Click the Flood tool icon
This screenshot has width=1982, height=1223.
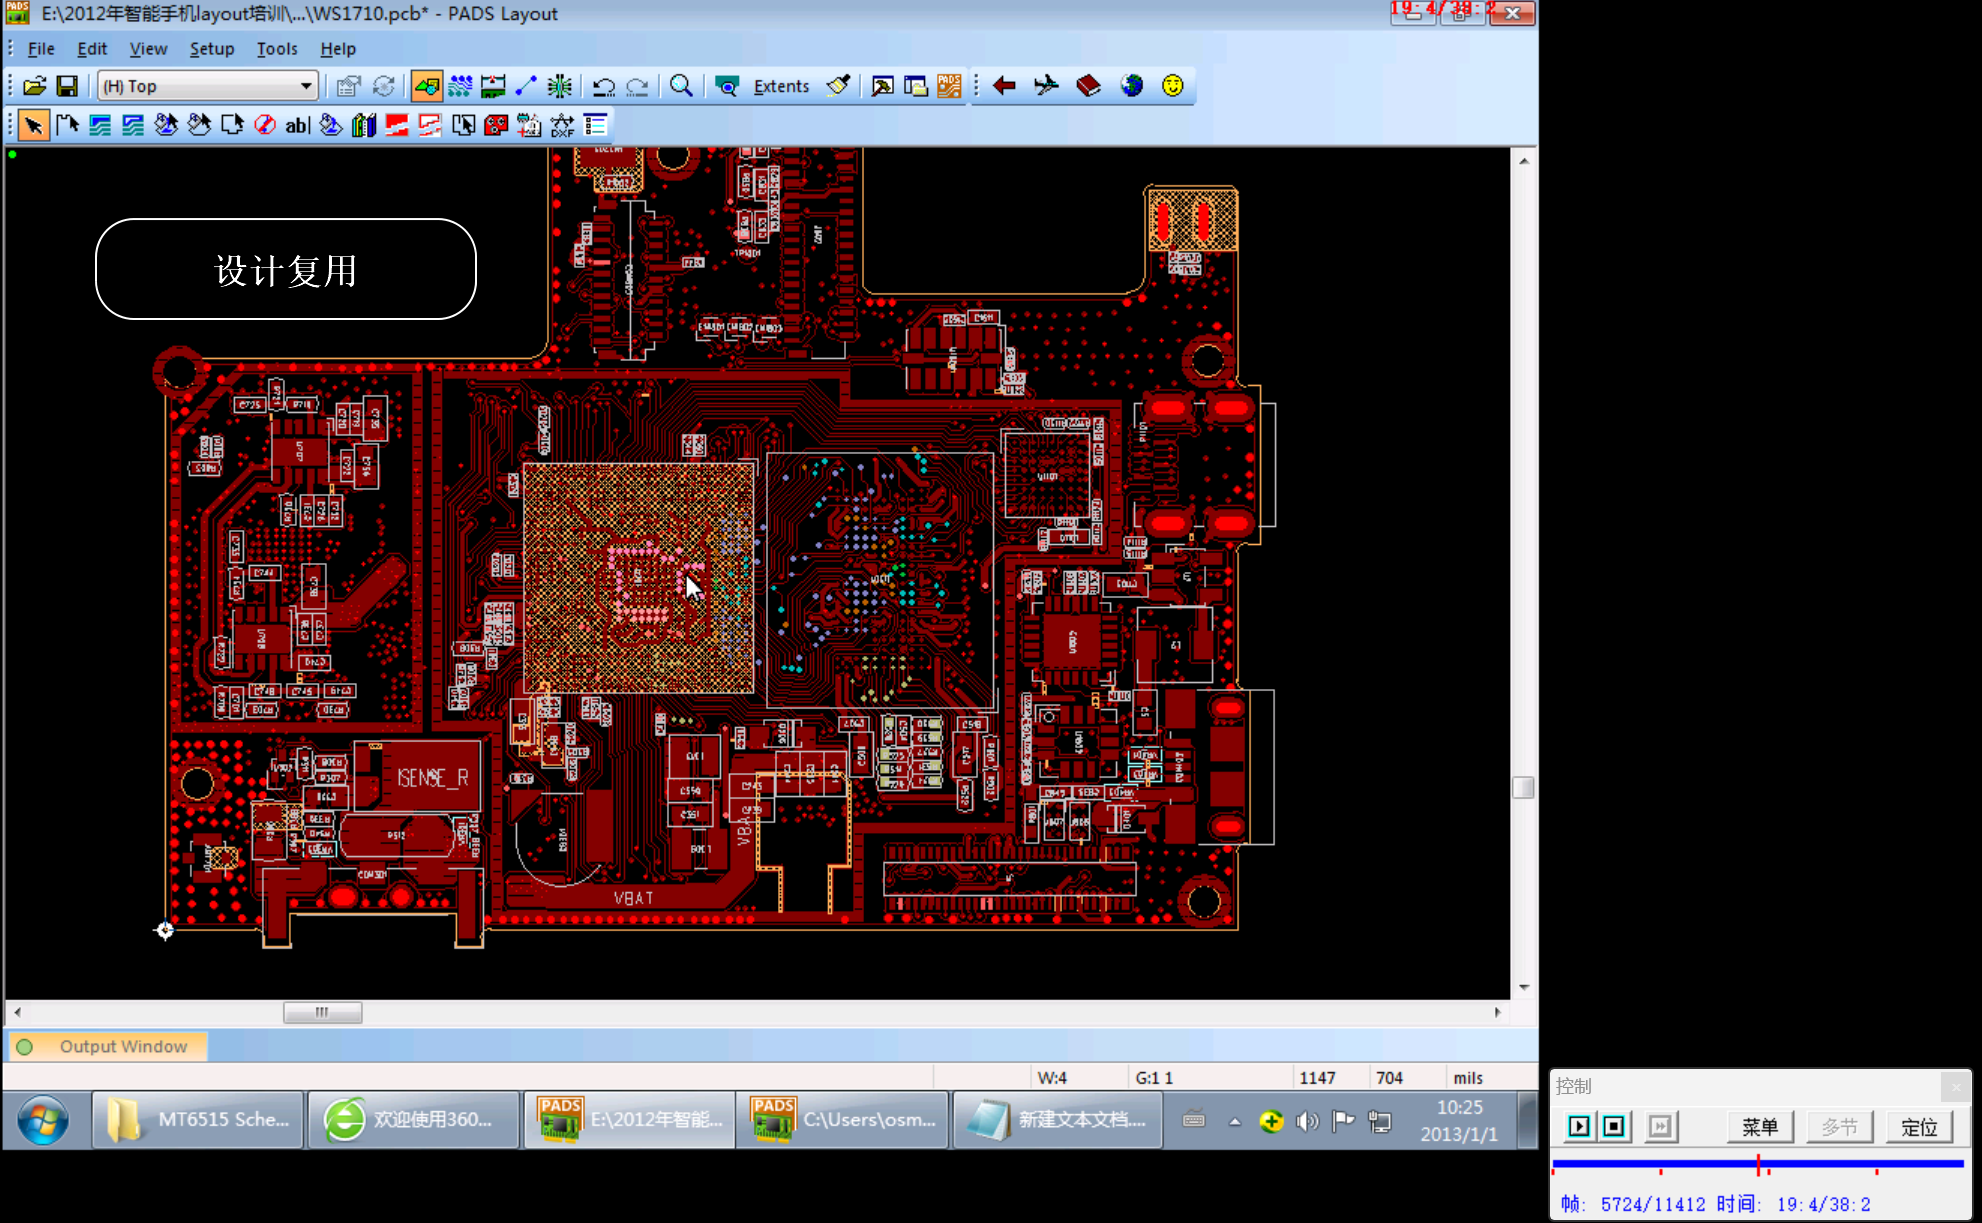(331, 125)
